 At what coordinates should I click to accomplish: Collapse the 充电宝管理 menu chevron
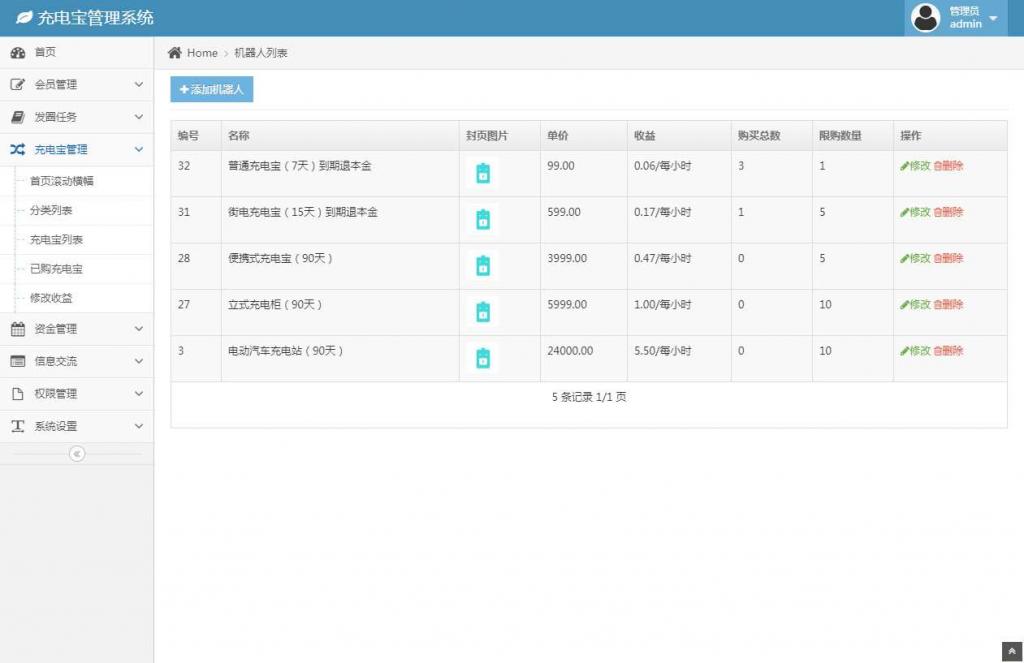139,150
